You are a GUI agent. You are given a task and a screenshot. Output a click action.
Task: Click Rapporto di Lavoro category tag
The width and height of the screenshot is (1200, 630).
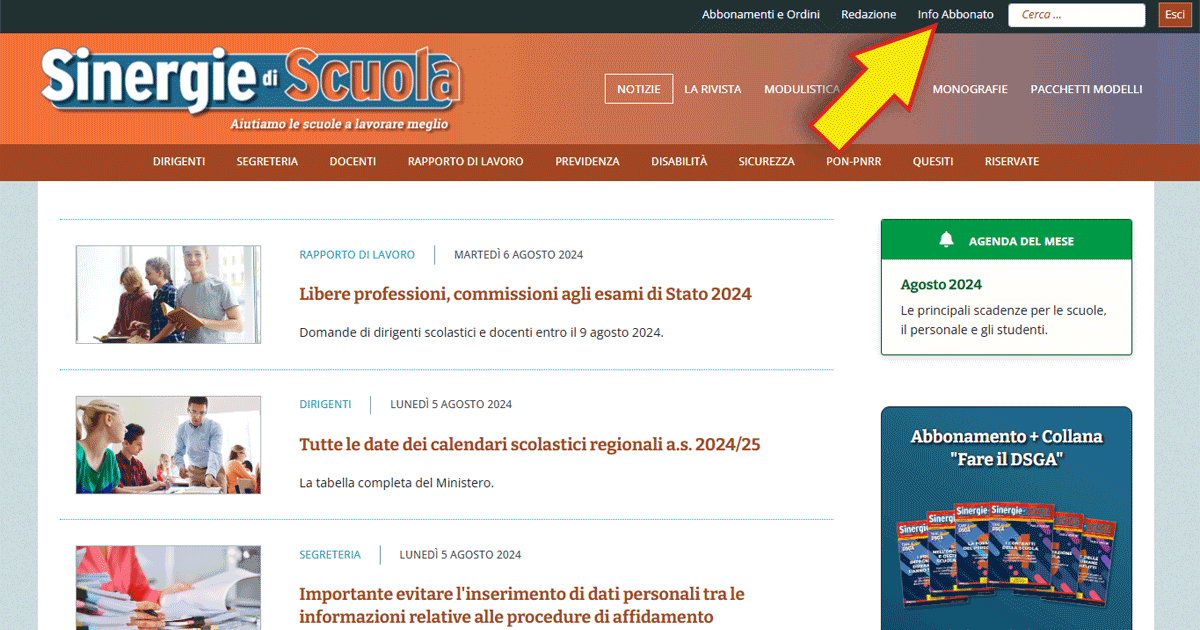357,255
